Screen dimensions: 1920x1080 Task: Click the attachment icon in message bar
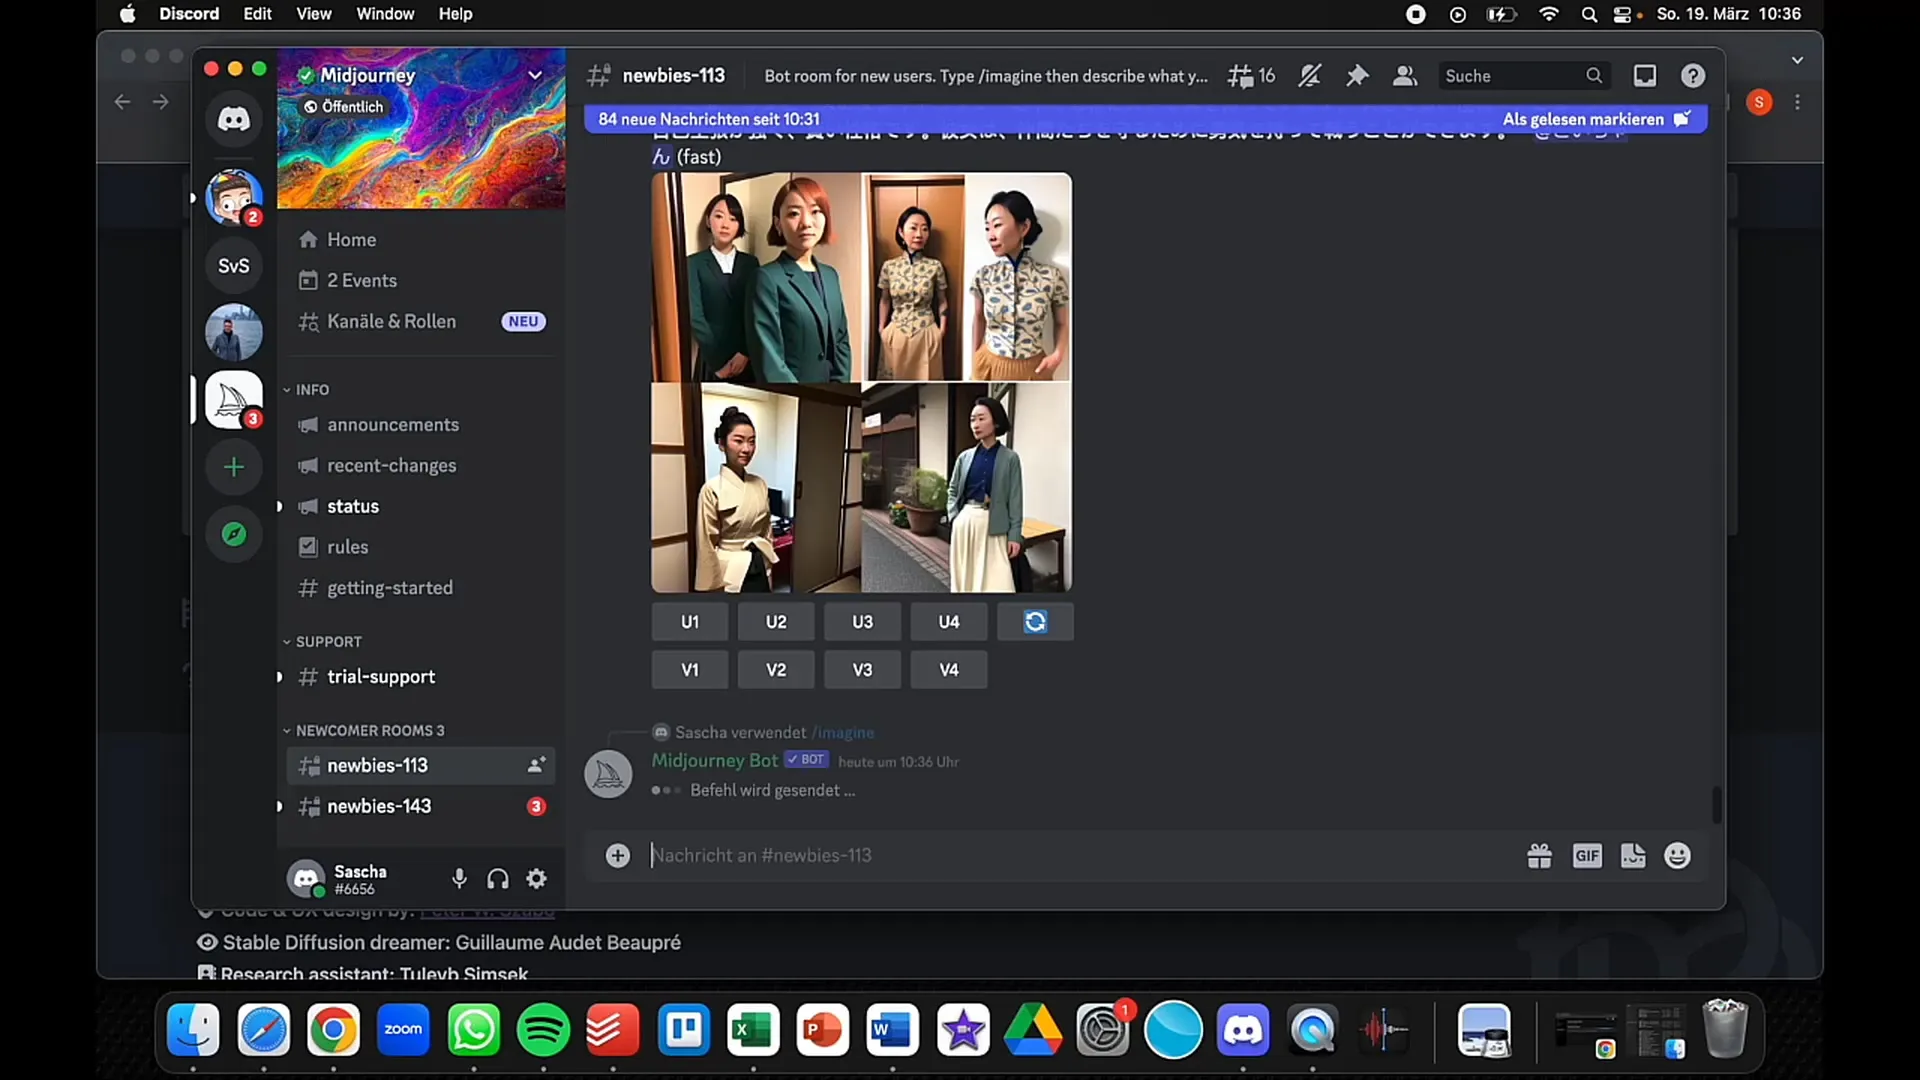pos(616,855)
